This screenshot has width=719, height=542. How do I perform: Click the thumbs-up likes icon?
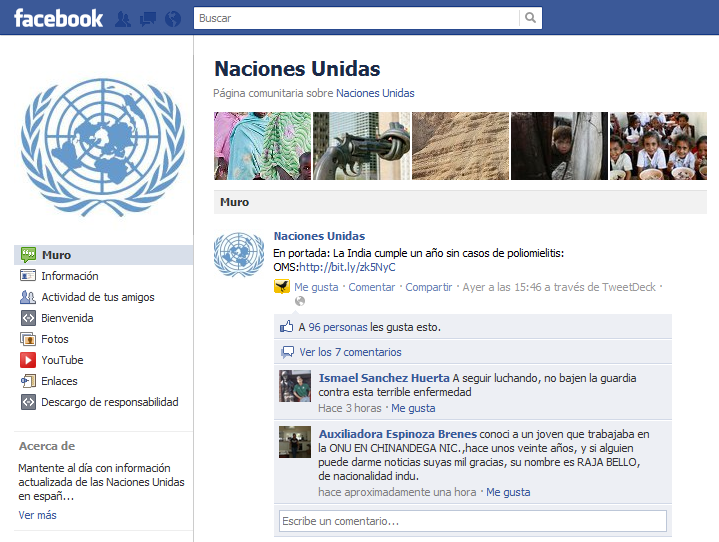[x=287, y=326]
